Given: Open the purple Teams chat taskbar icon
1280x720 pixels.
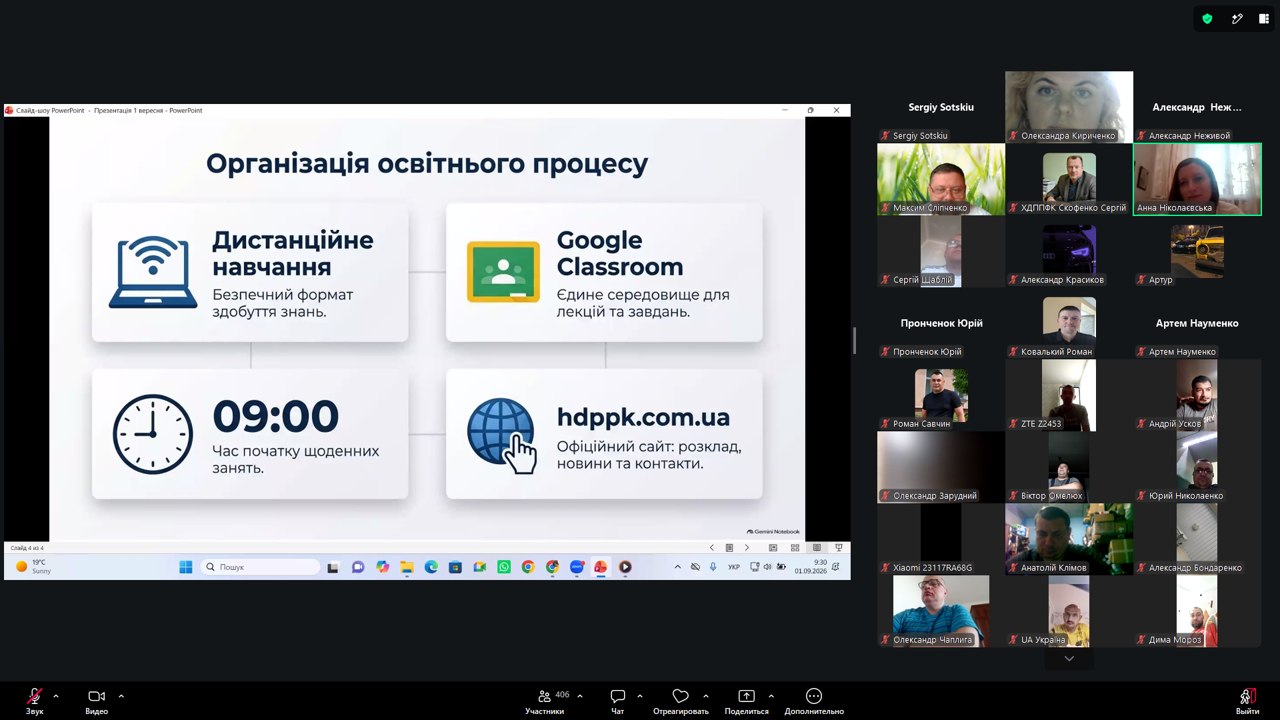Looking at the screenshot, I should 358,567.
